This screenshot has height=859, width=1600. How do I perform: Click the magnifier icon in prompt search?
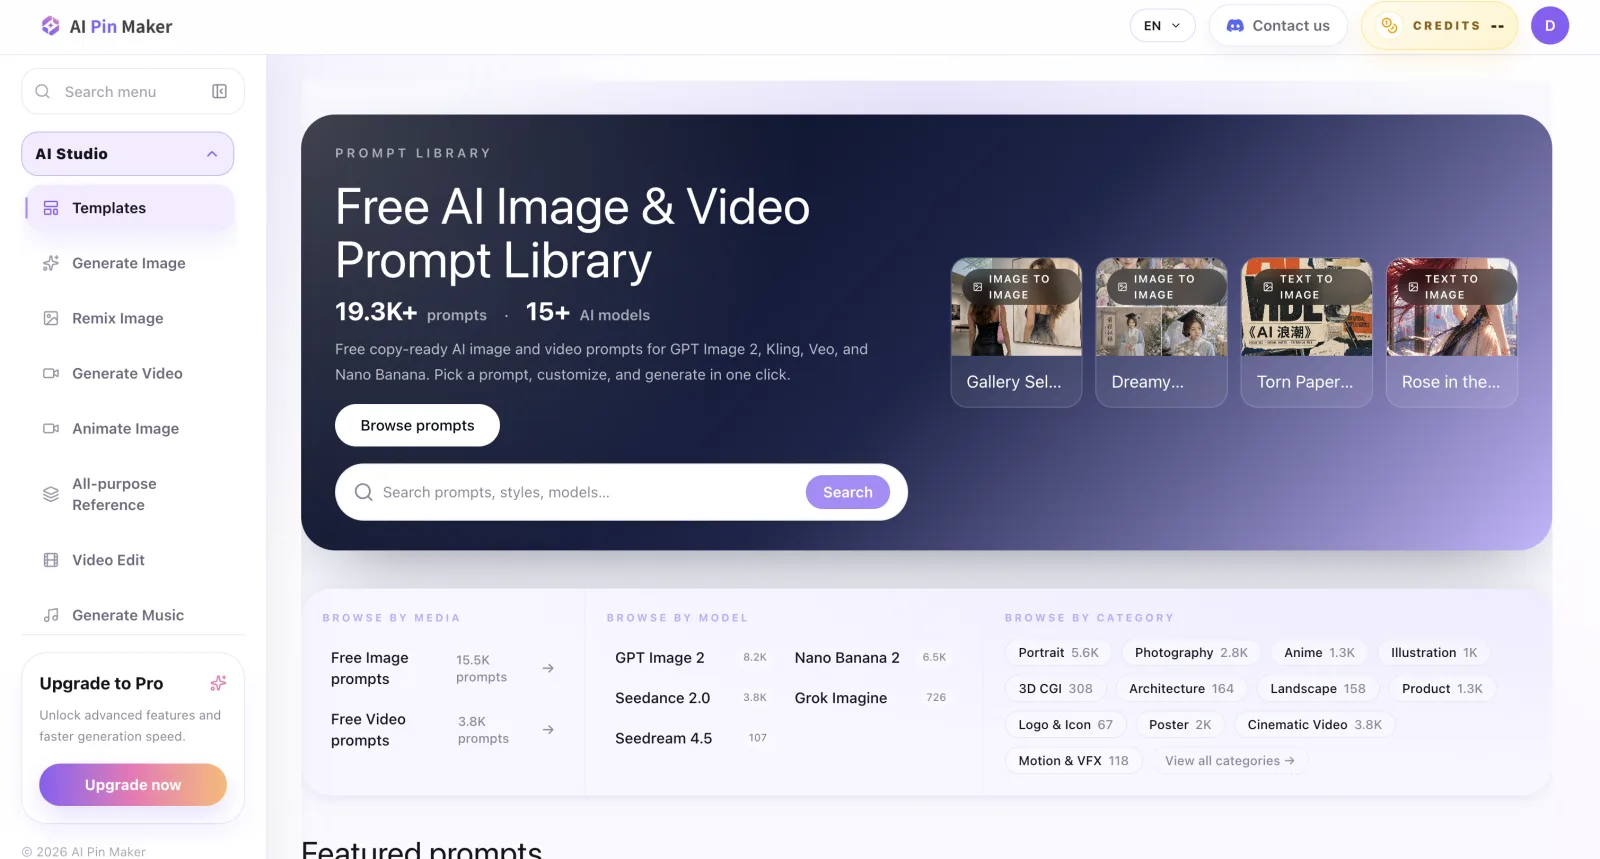point(364,492)
